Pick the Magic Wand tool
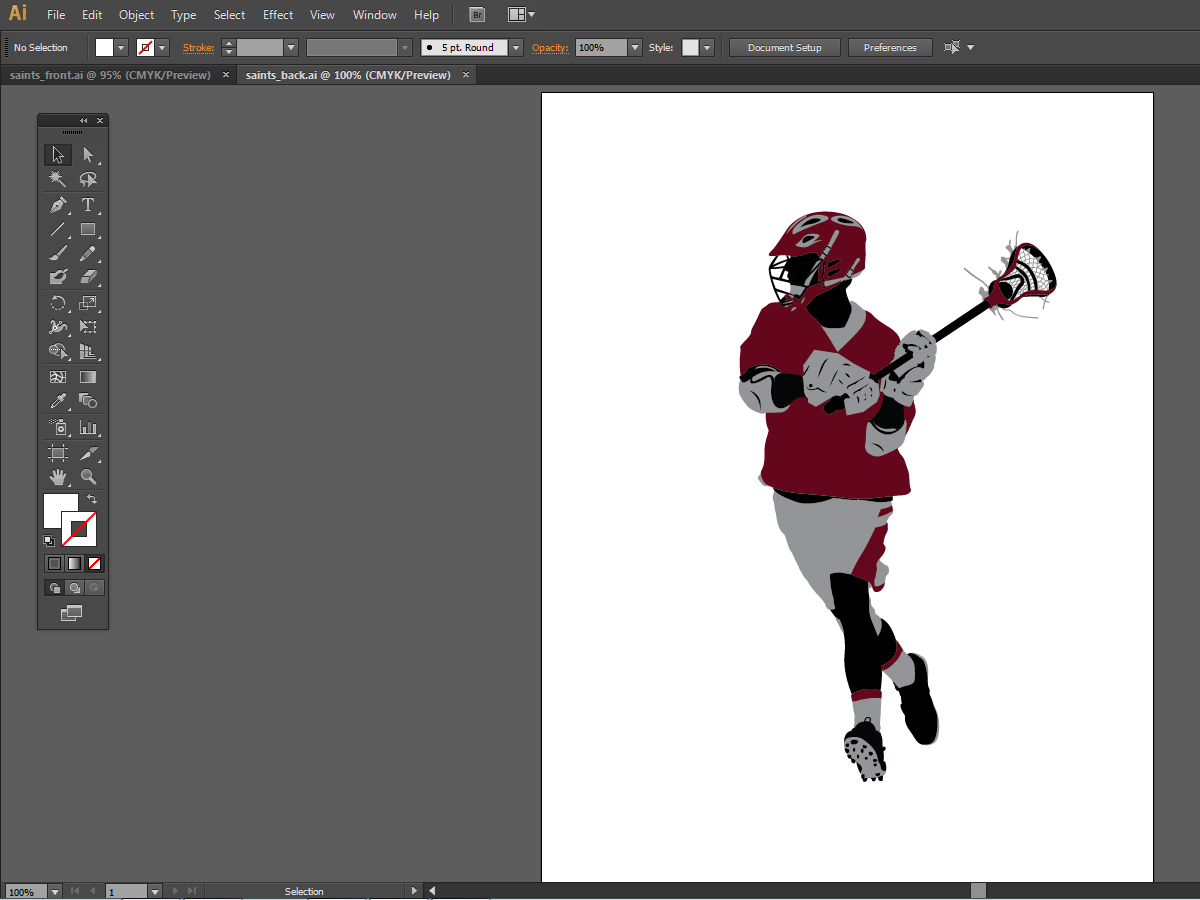 click(58, 179)
